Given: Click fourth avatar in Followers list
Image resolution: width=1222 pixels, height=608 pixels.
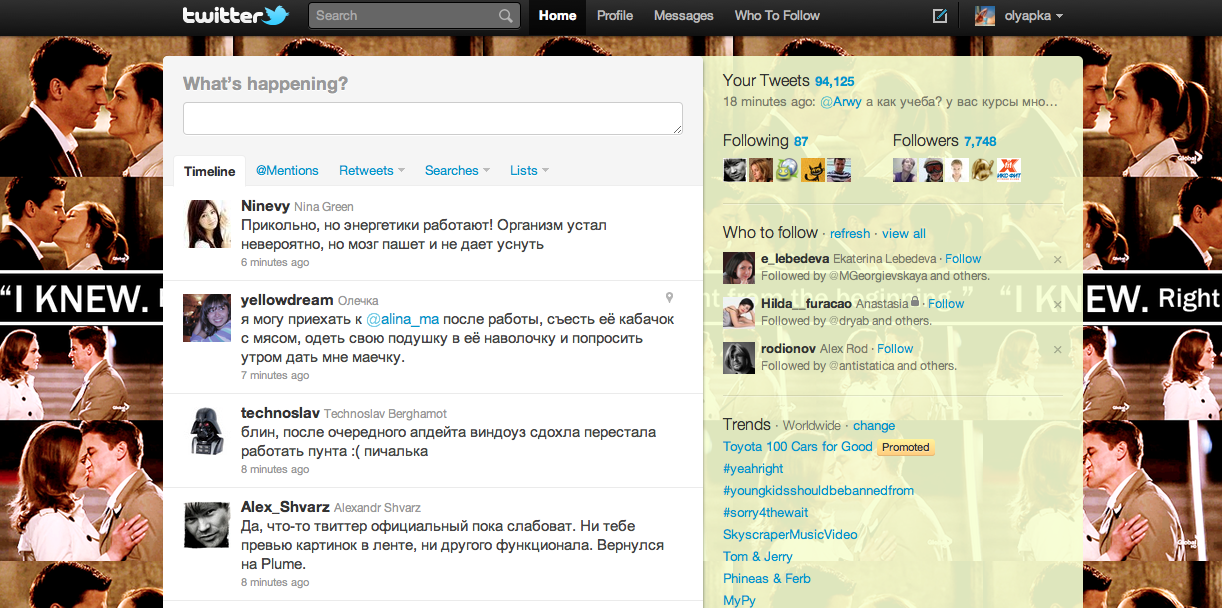Looking at the screenshot, I should (x=983, y=169).
